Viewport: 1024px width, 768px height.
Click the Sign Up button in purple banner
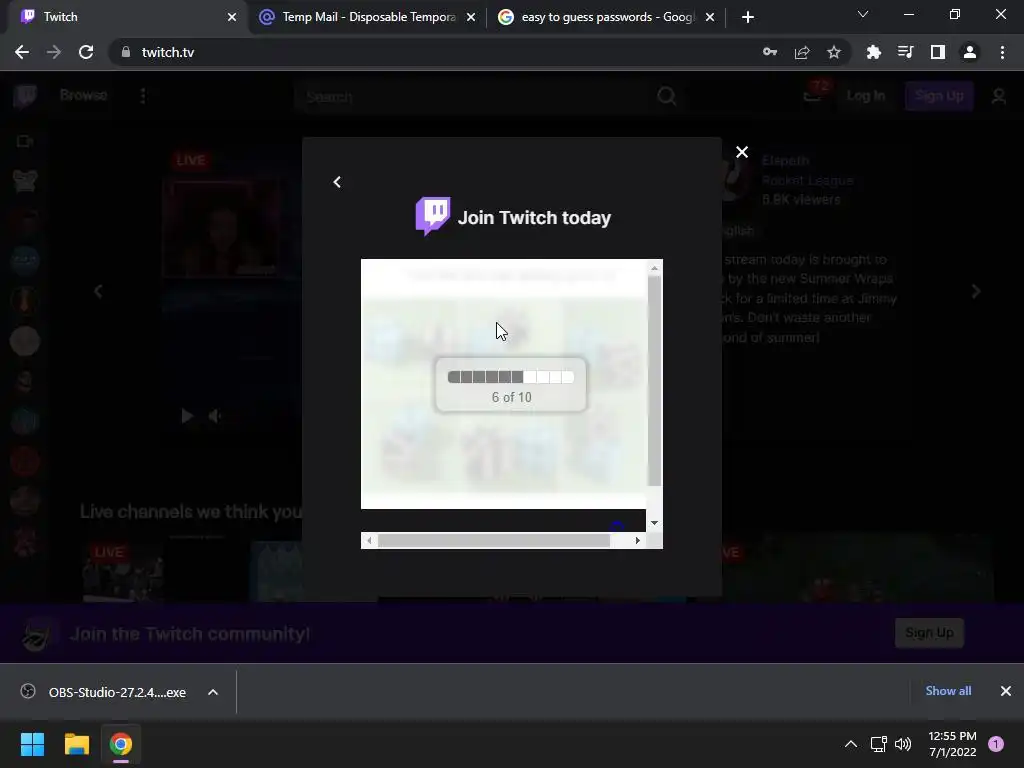[929, 633]
